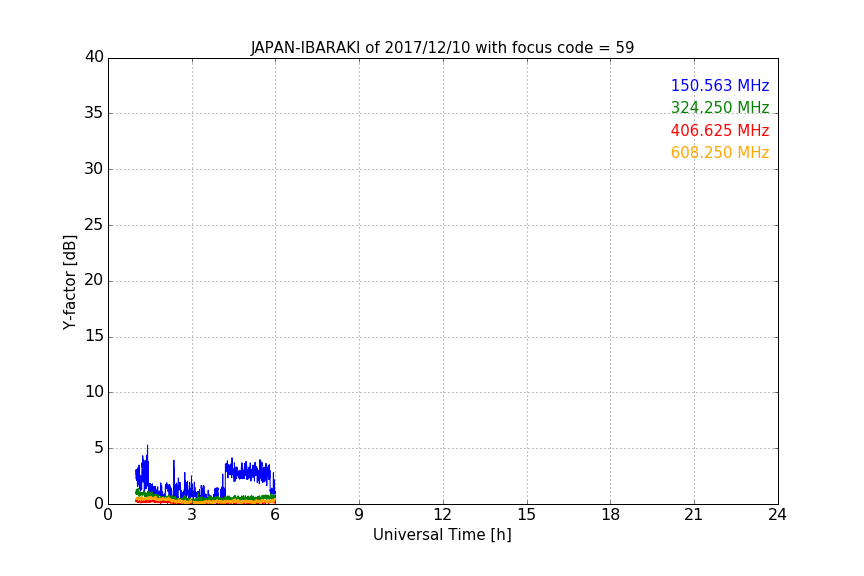Screen dimensions: 864x576
Task: Click the x-axis tick label 12
Action: [443, 515]
